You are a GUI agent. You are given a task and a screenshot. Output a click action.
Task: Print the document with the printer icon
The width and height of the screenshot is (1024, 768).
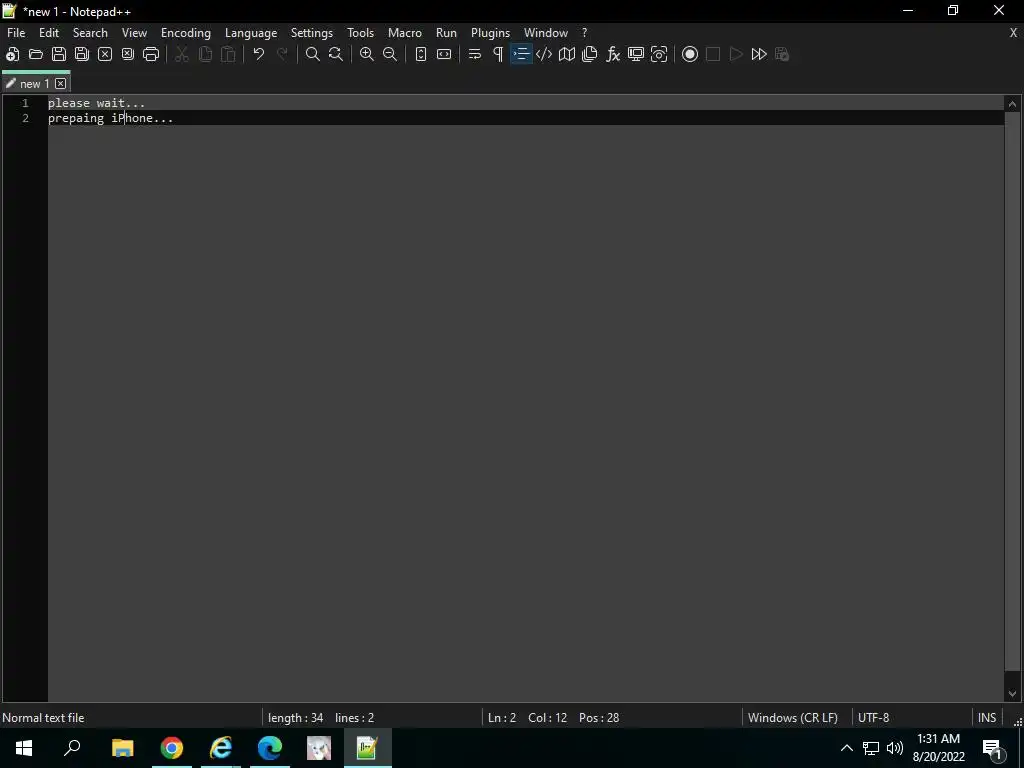pyautogui.click(x=151, y=54)
